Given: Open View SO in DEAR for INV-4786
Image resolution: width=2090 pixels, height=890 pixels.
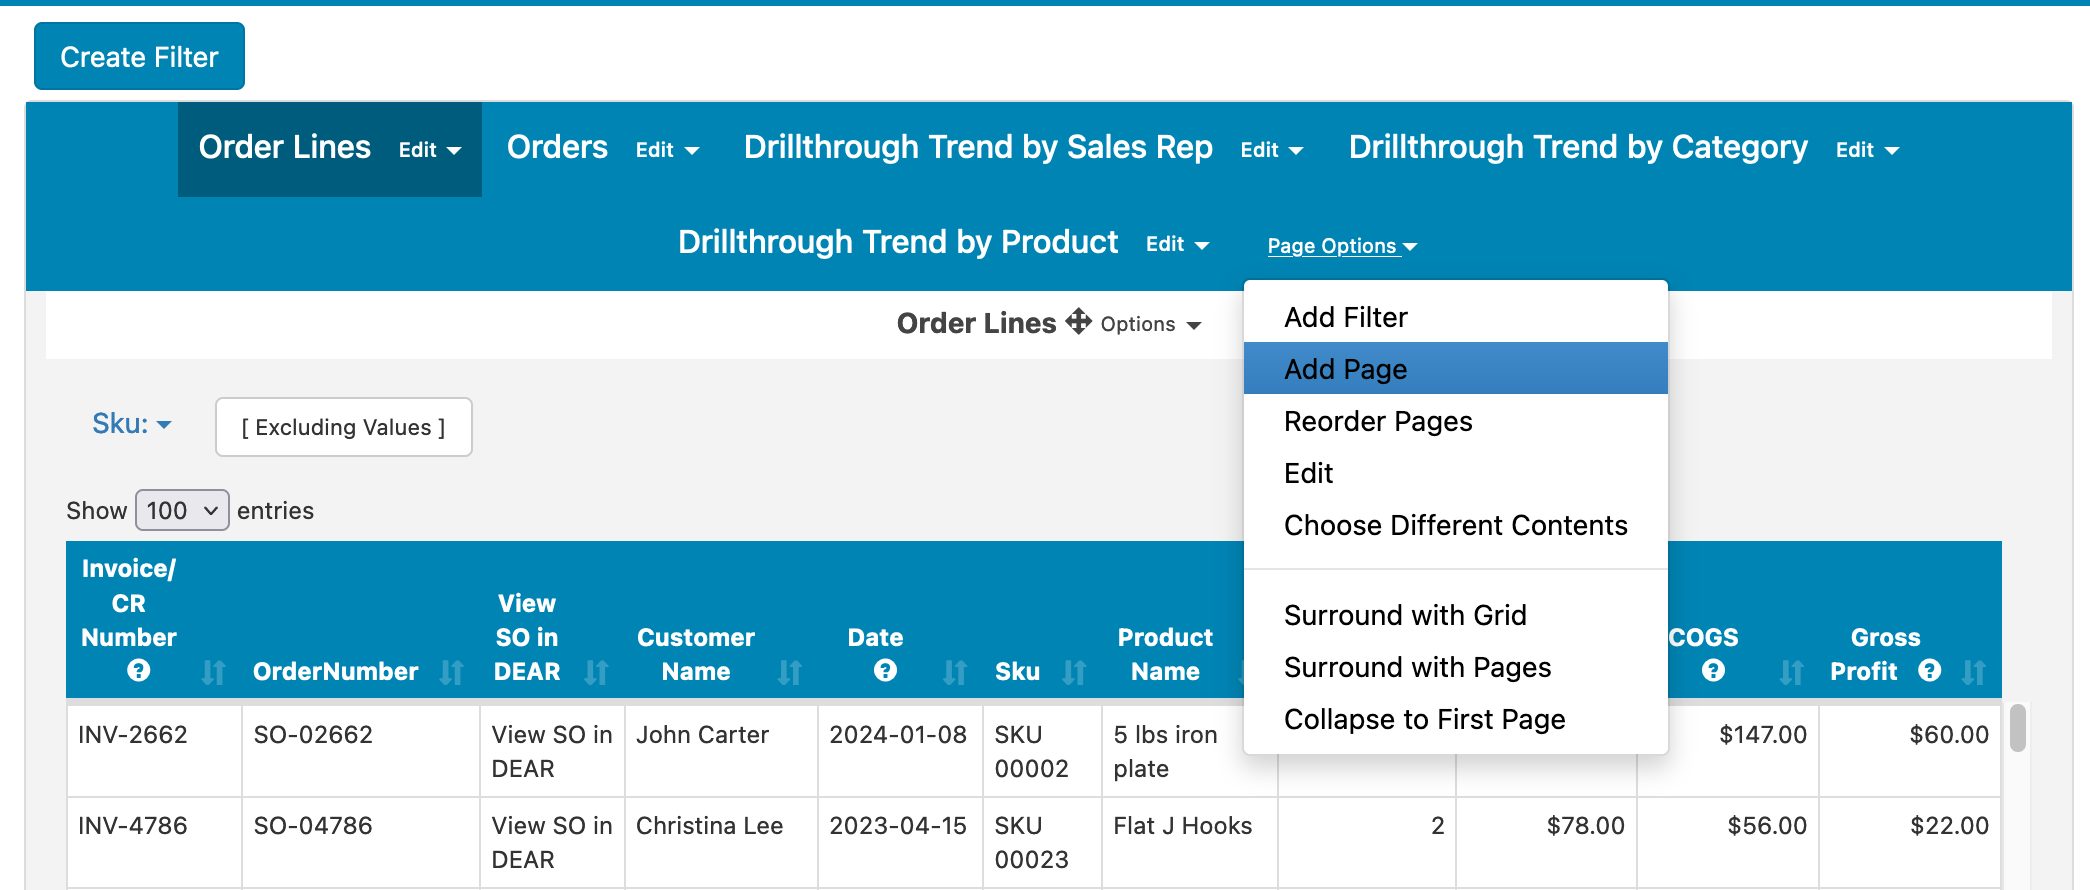Looking at the screenshot, I should click(x=551, y=842).
